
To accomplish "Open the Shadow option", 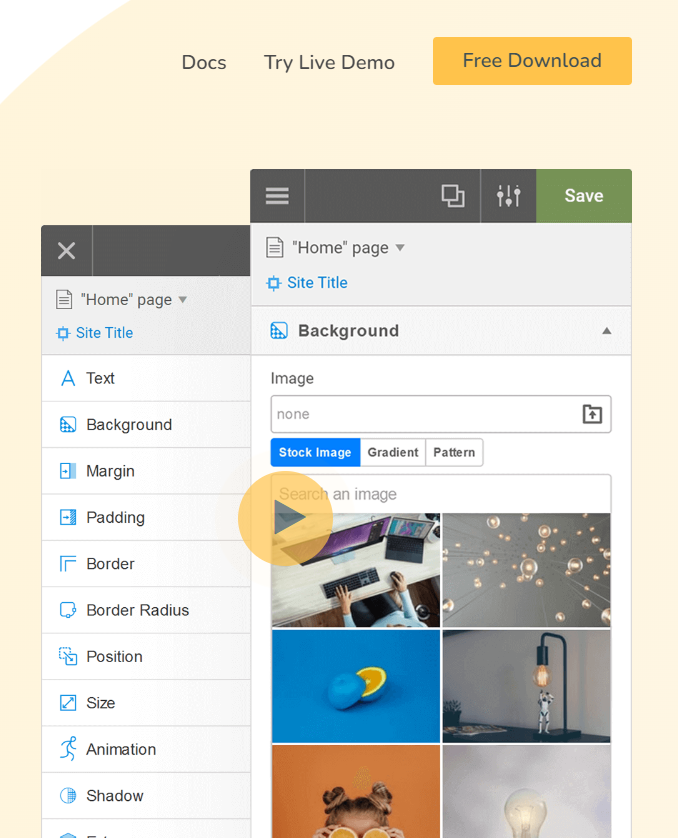I will pos(146,796).
